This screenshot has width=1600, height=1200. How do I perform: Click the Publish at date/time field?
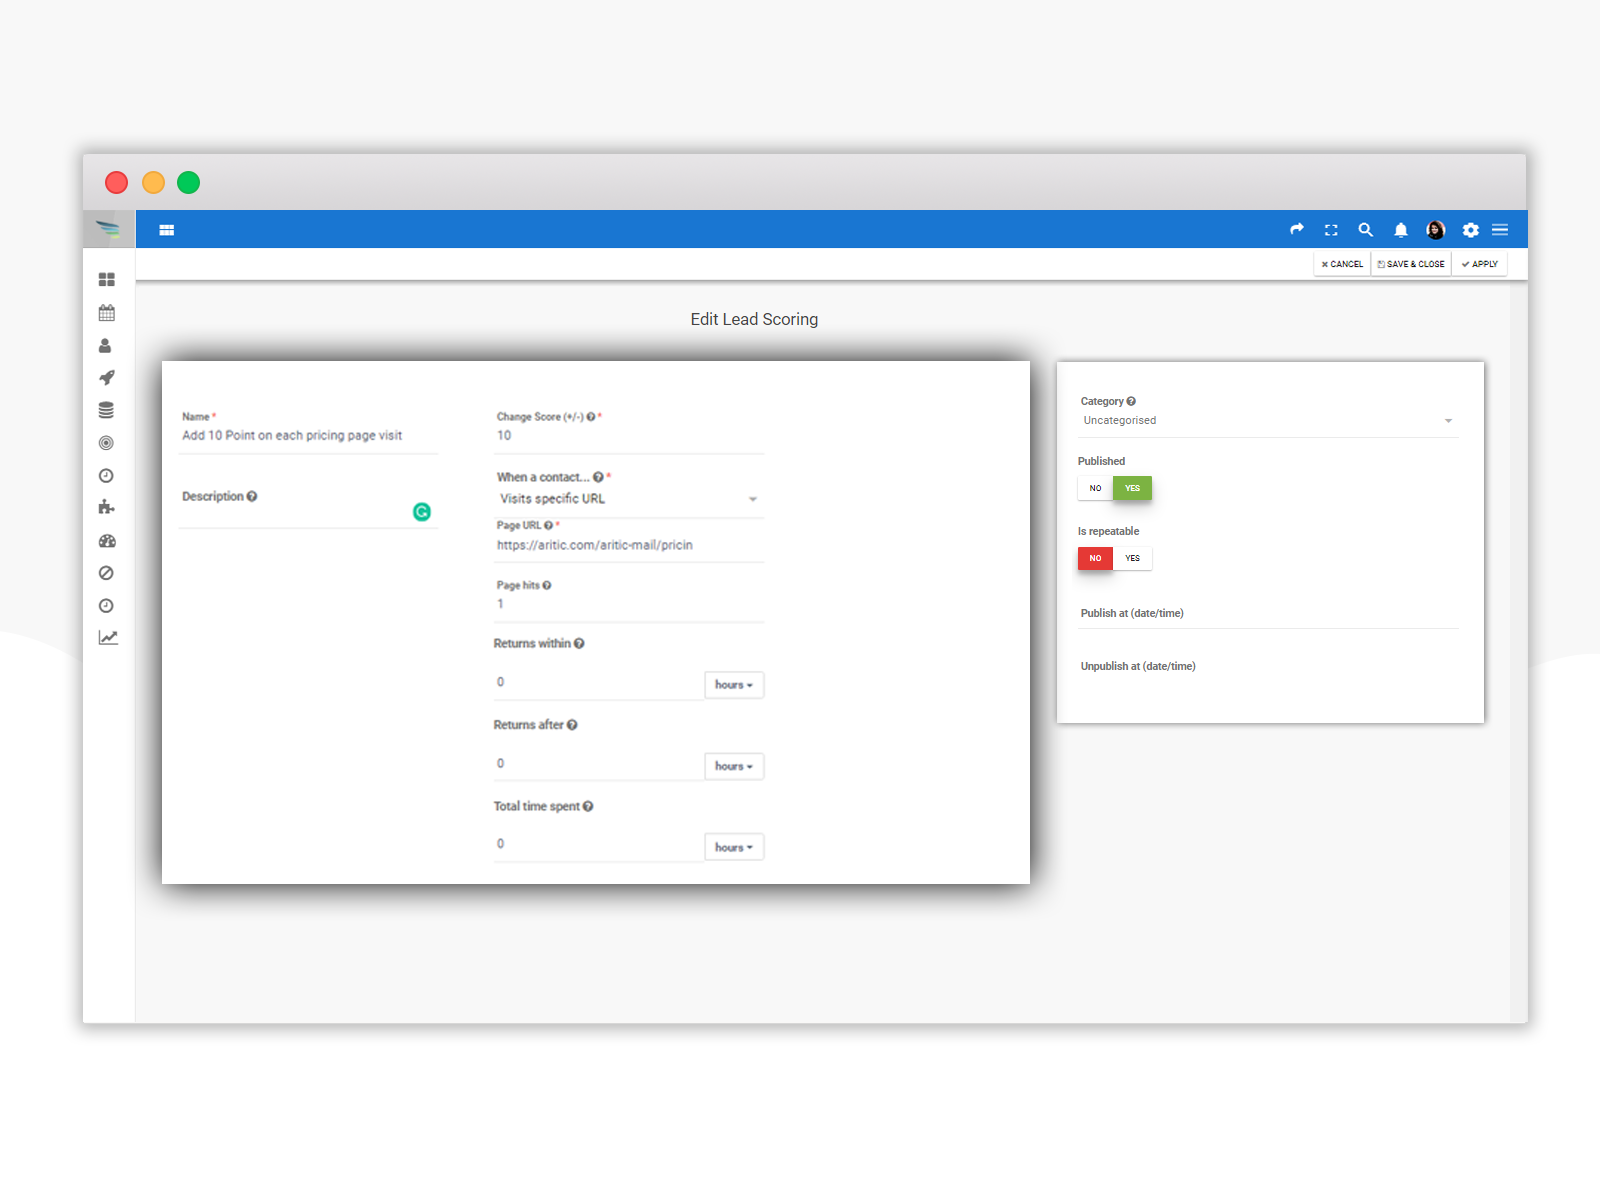pos(1268,614)
